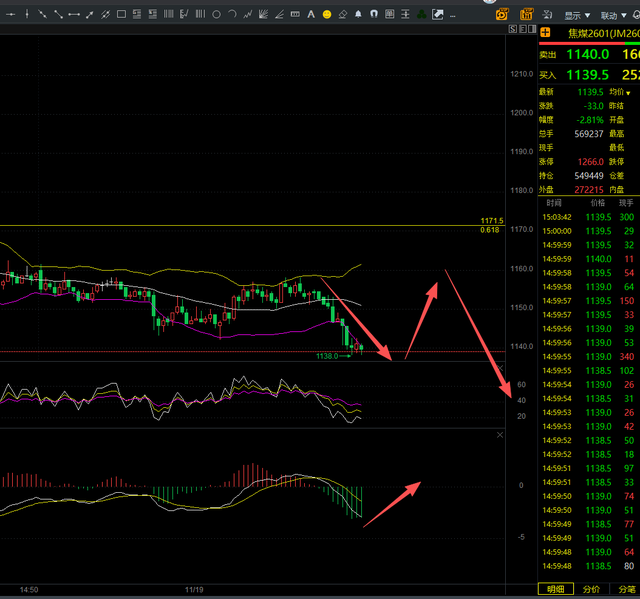The width and height of the screenshot is (640, 599).
Task: Switch to the 分价 tab
Action: (x=591, y=589)
